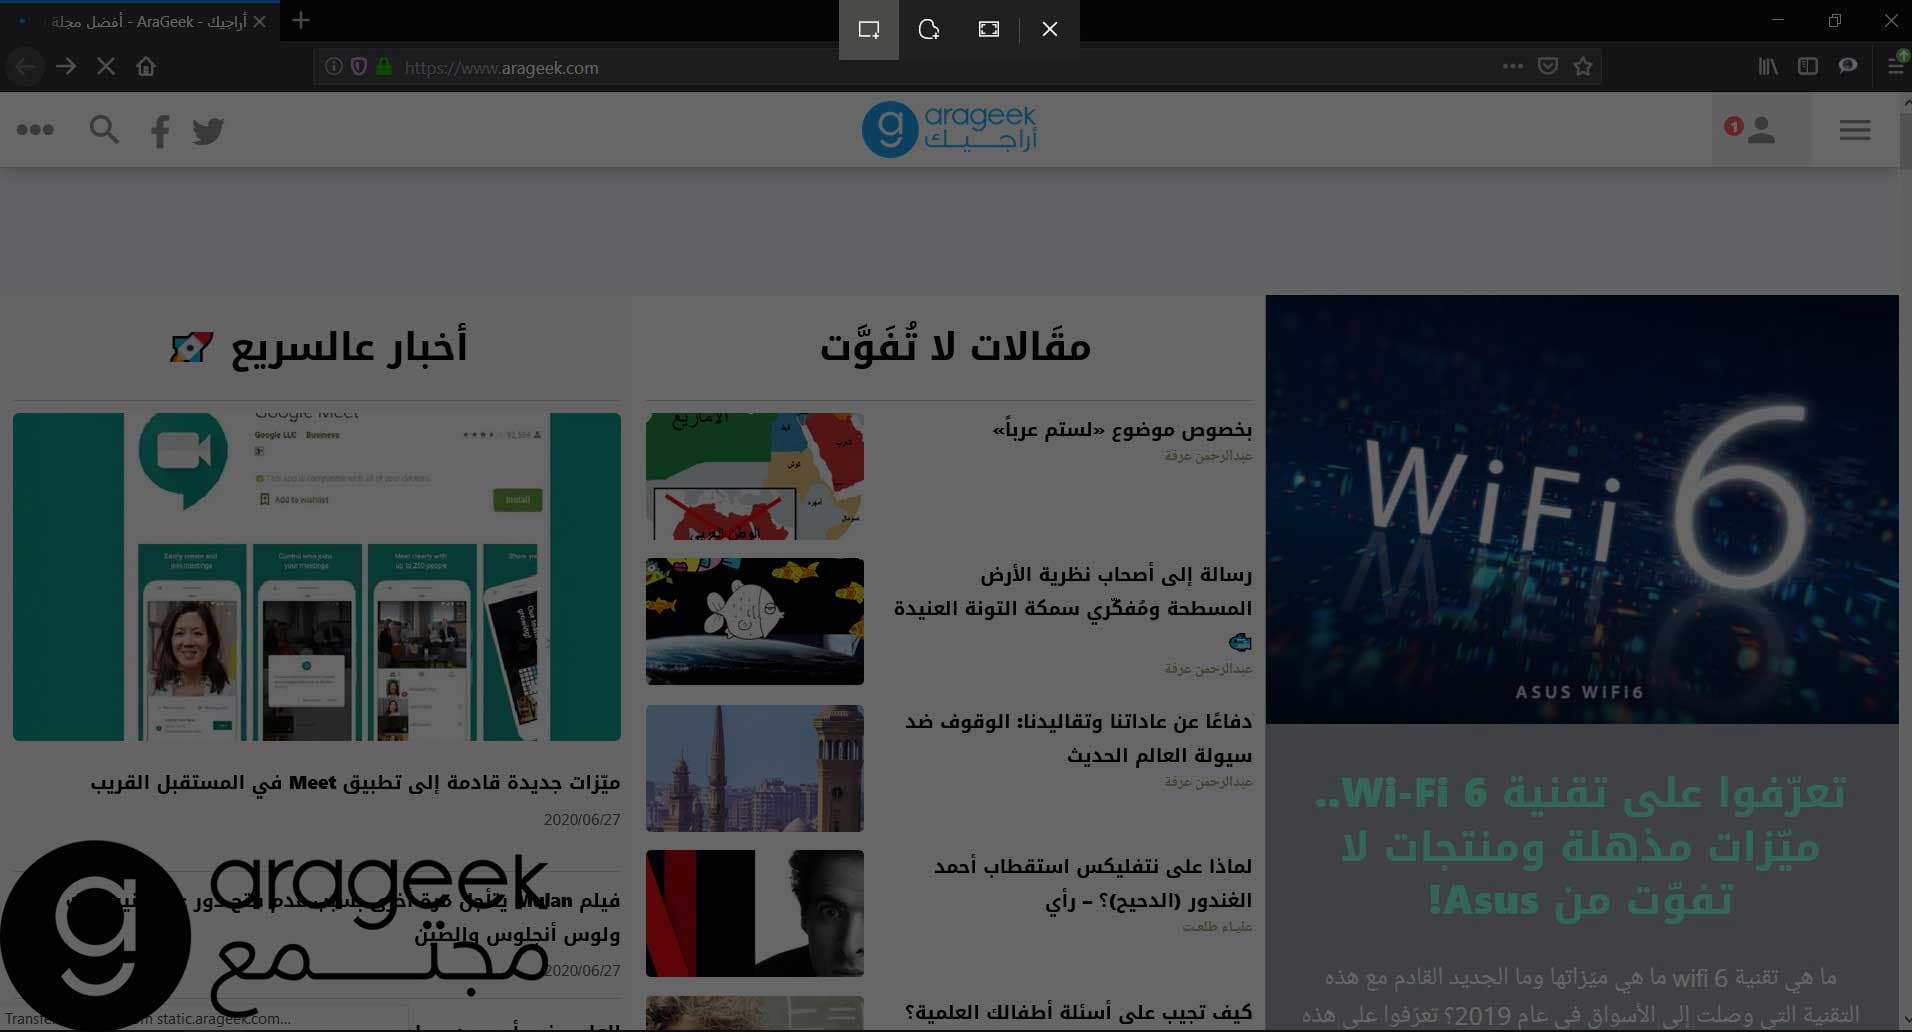
Task: Open the مقالات لا تُفَوَّت section heading
Action: 955,345
